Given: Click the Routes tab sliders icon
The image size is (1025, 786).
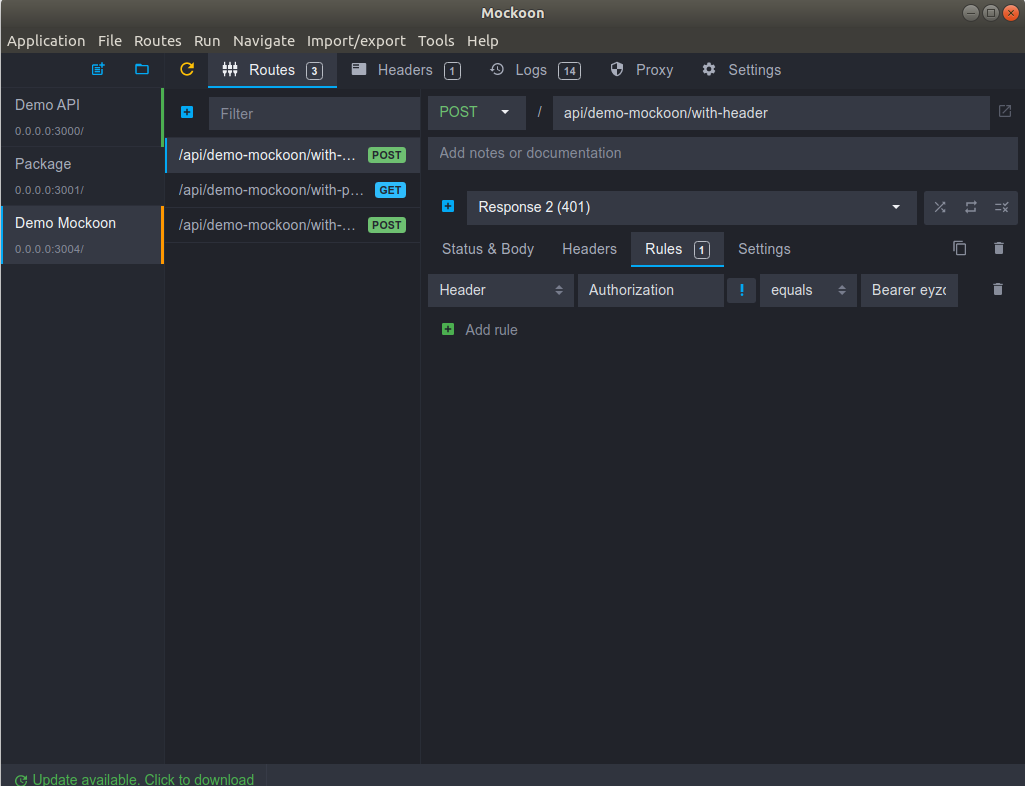Looking at the screenshot, I should tap(229, 69).
